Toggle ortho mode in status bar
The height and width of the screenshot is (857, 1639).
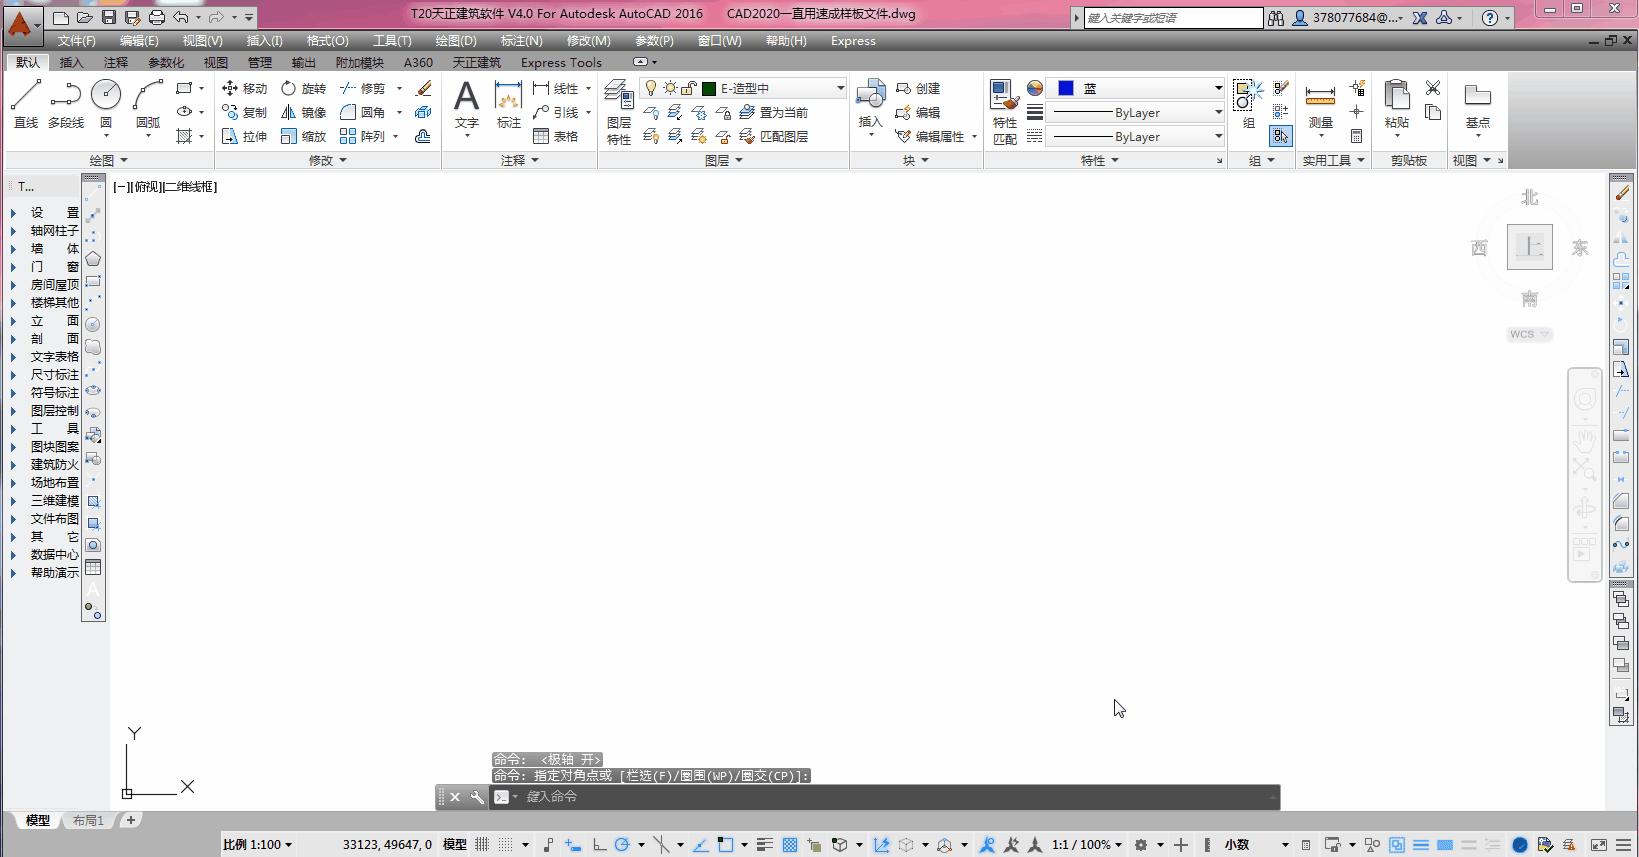coord(598,845)
